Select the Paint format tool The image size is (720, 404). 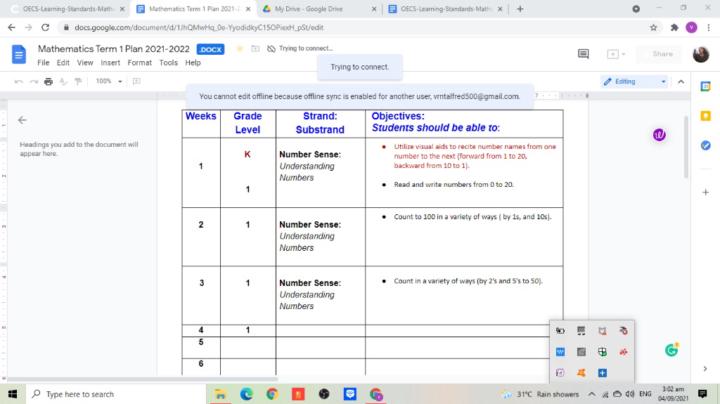tap(78, 82)
